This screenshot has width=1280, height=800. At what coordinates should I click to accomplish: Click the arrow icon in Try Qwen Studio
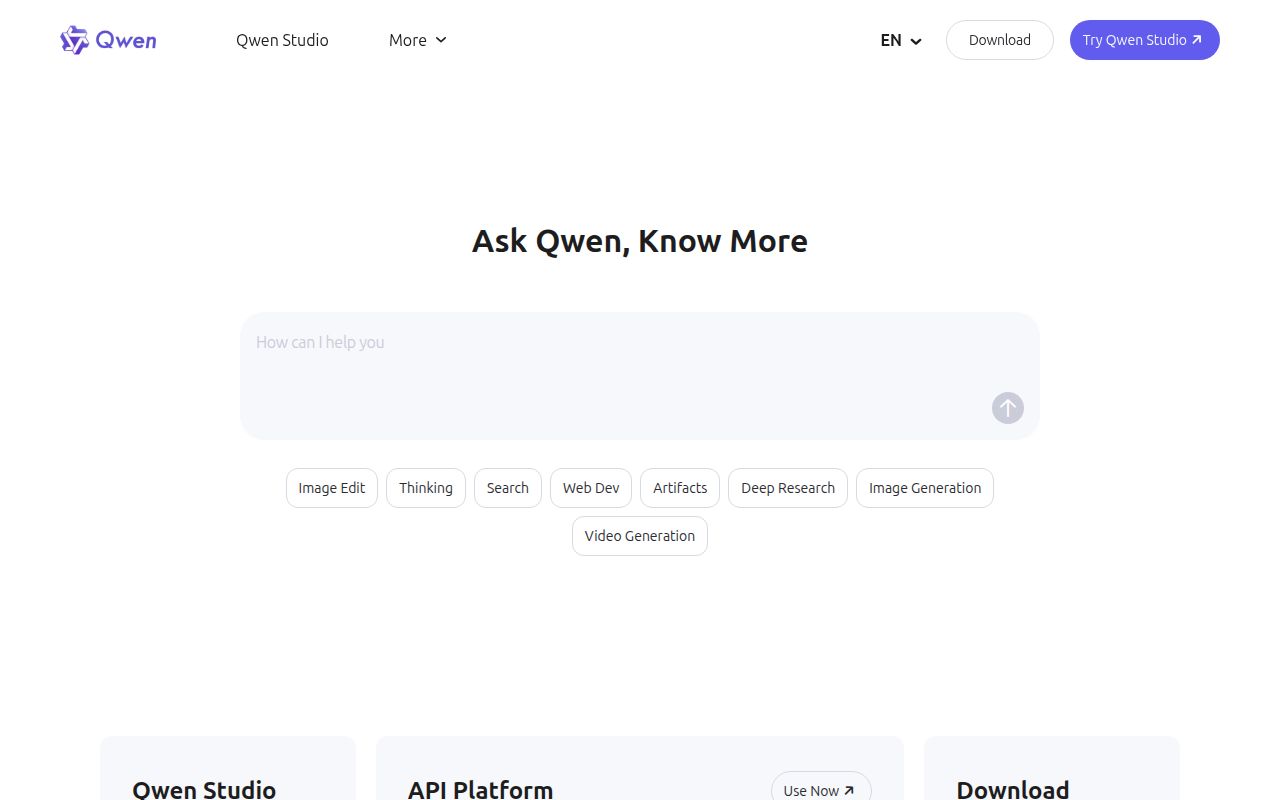pos(1197,40)
